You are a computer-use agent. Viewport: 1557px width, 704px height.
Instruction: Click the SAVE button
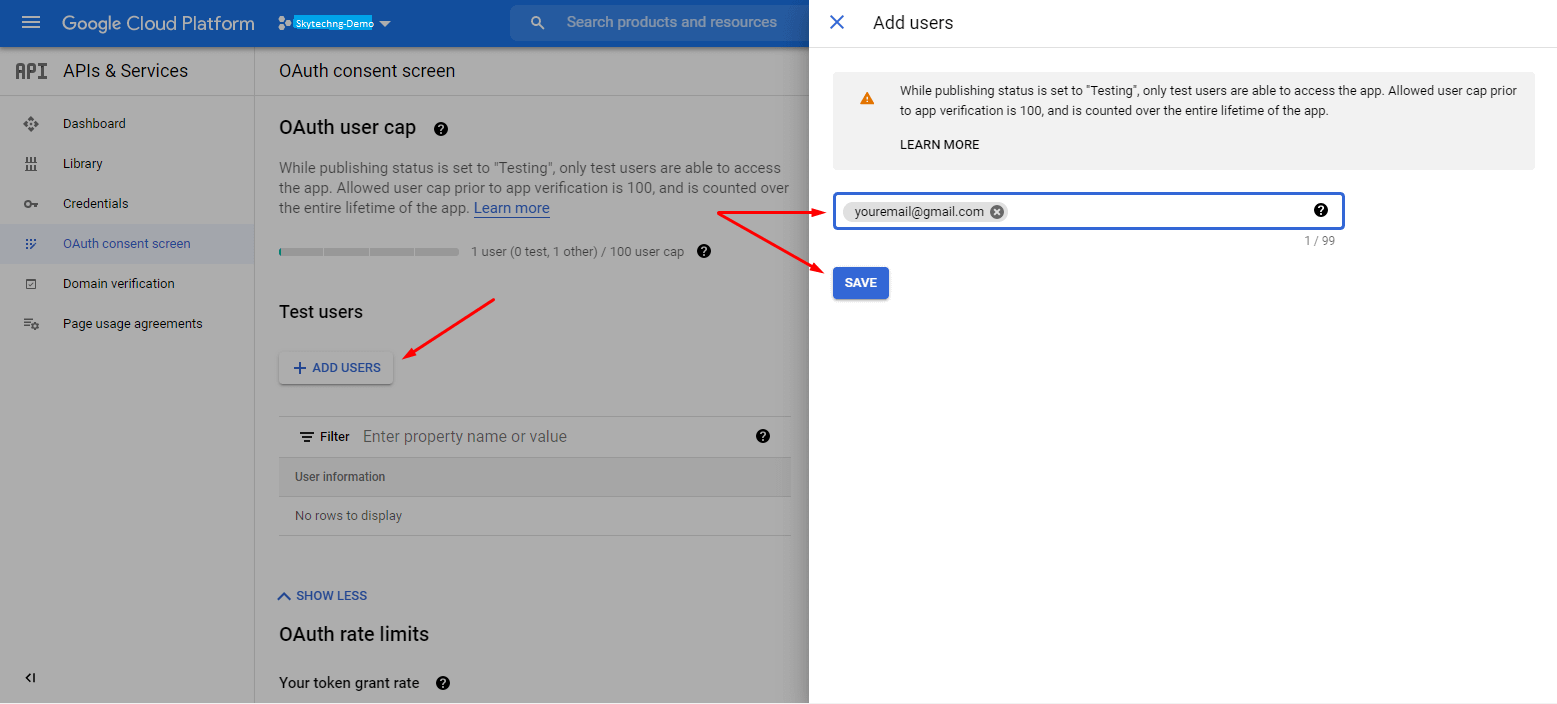pyautogui.click(x=861, y=283)
